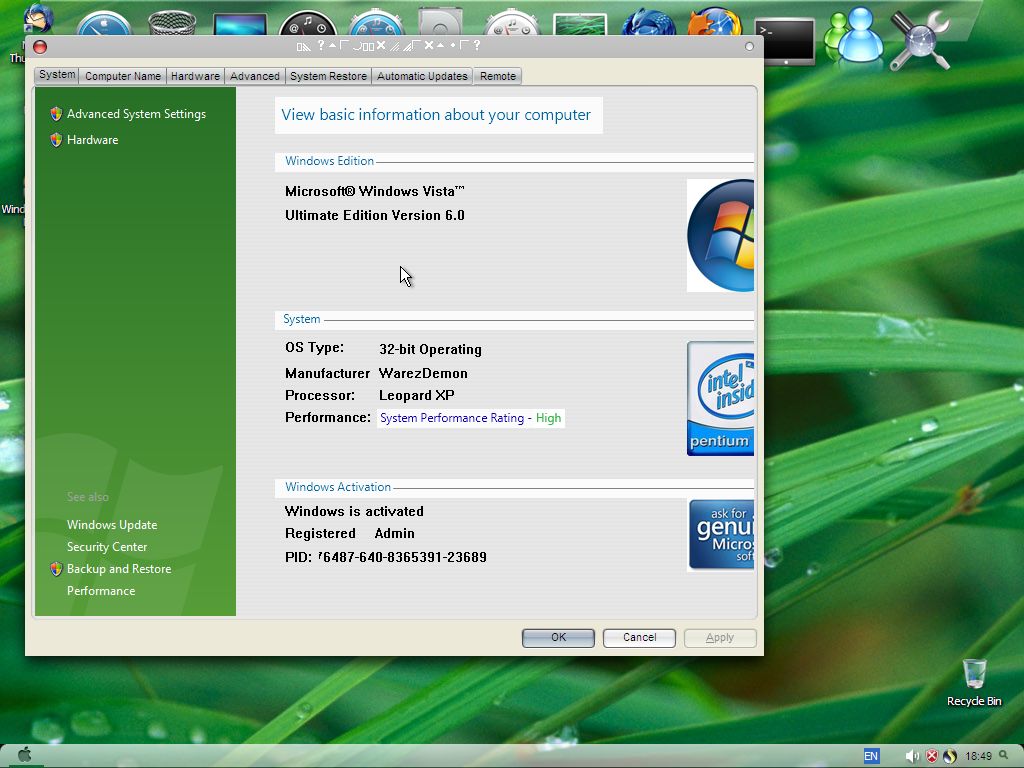Open Firefox from the dock
Screen dimensions: 1024x768
coord(714,21)
